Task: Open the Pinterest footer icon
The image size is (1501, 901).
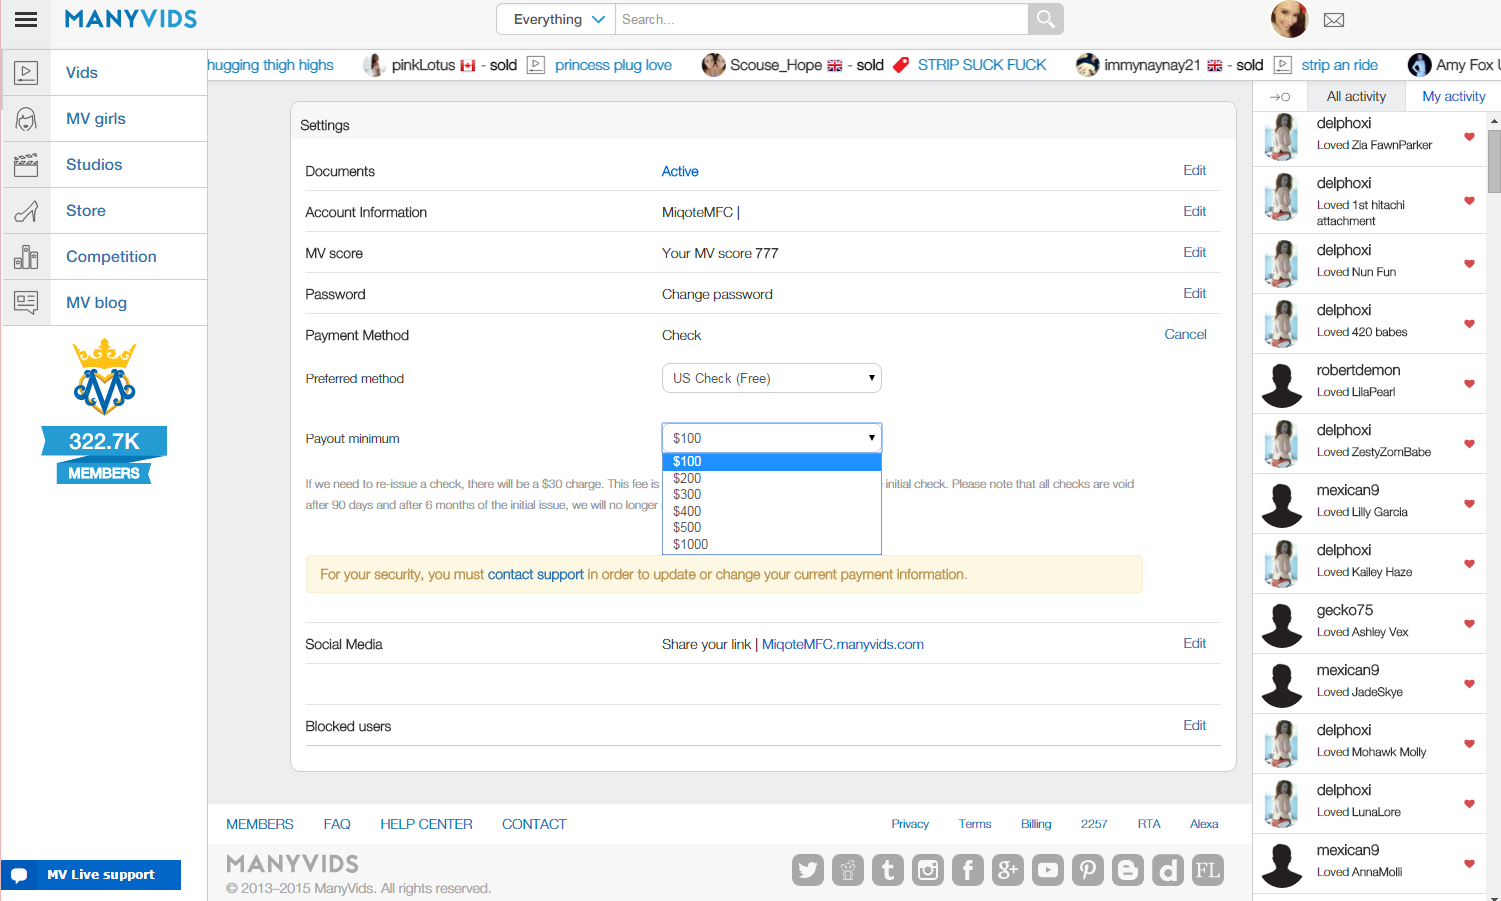Action: coord(1088,870)
